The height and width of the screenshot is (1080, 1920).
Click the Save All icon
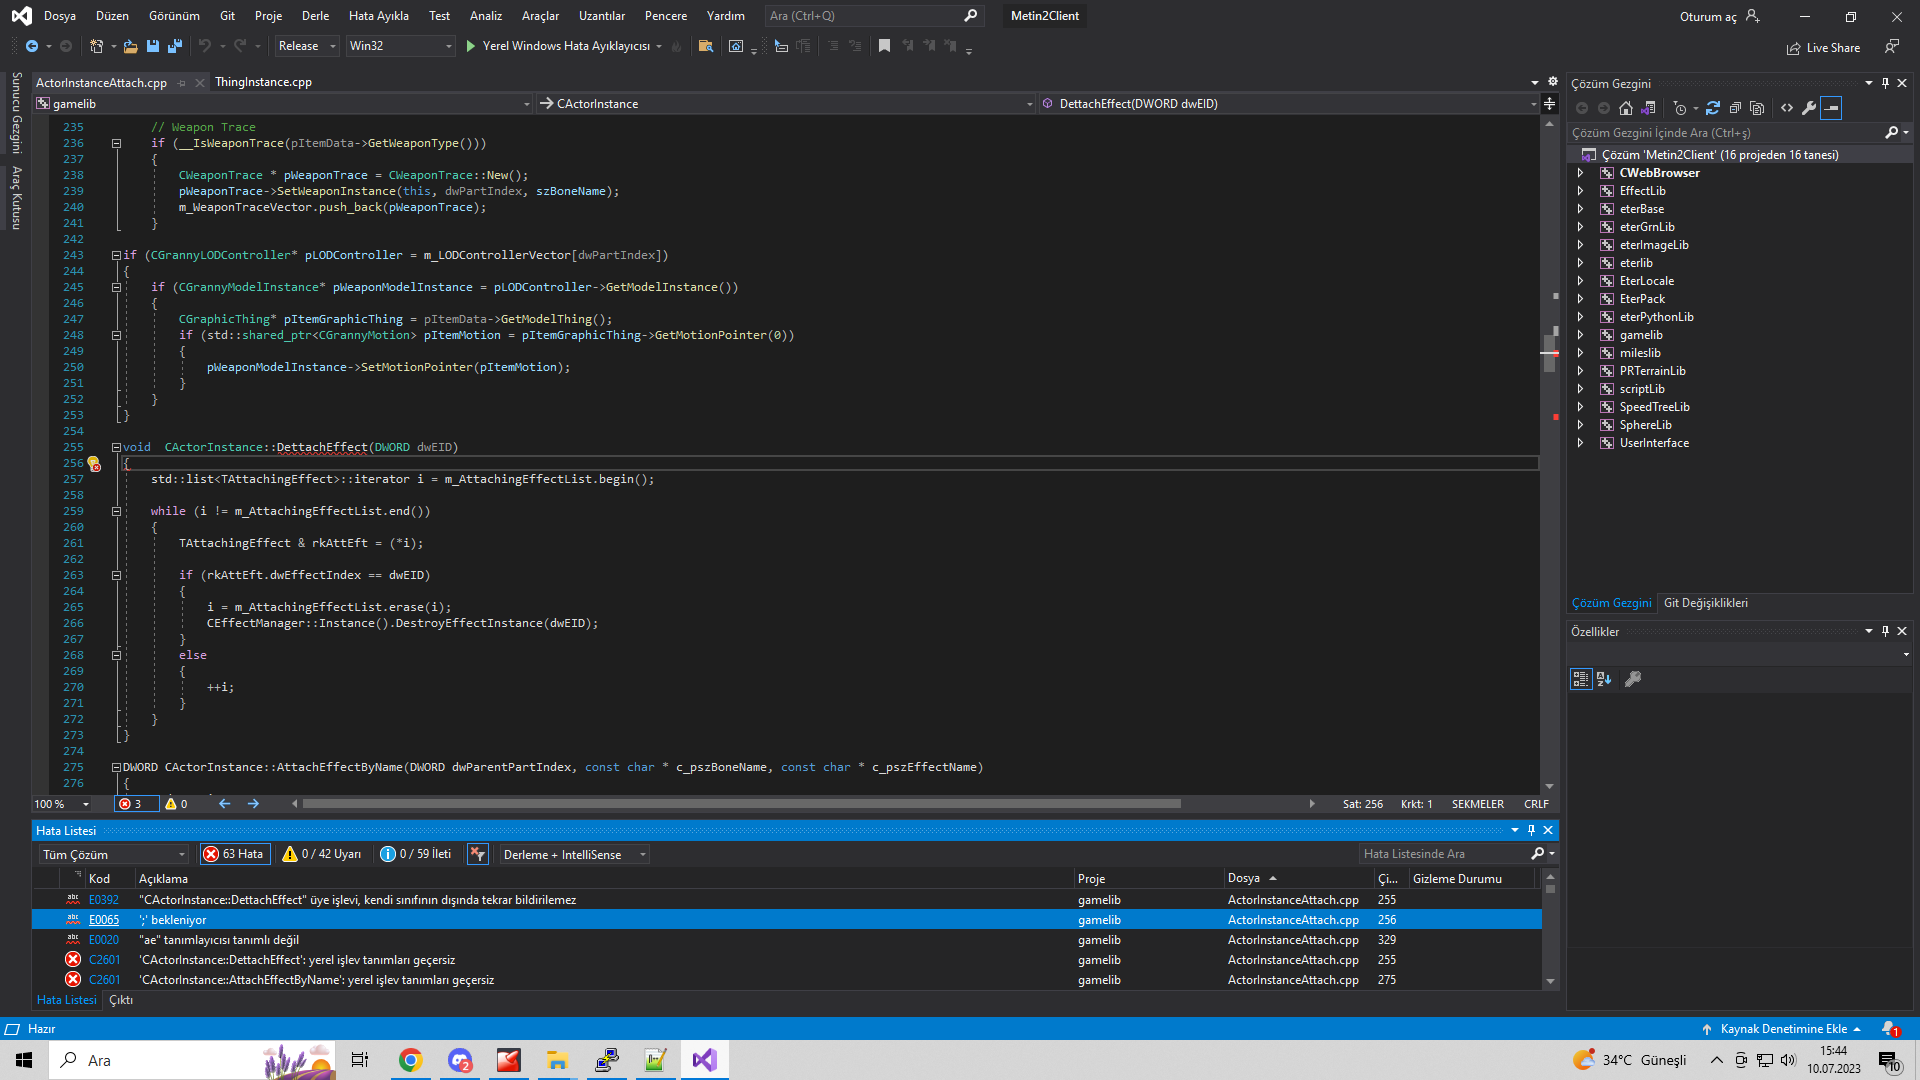click(x=175, y=46)
